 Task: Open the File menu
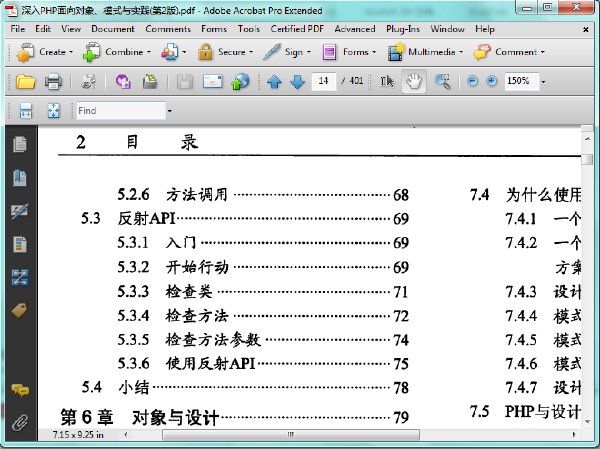(x=18, y=29)
